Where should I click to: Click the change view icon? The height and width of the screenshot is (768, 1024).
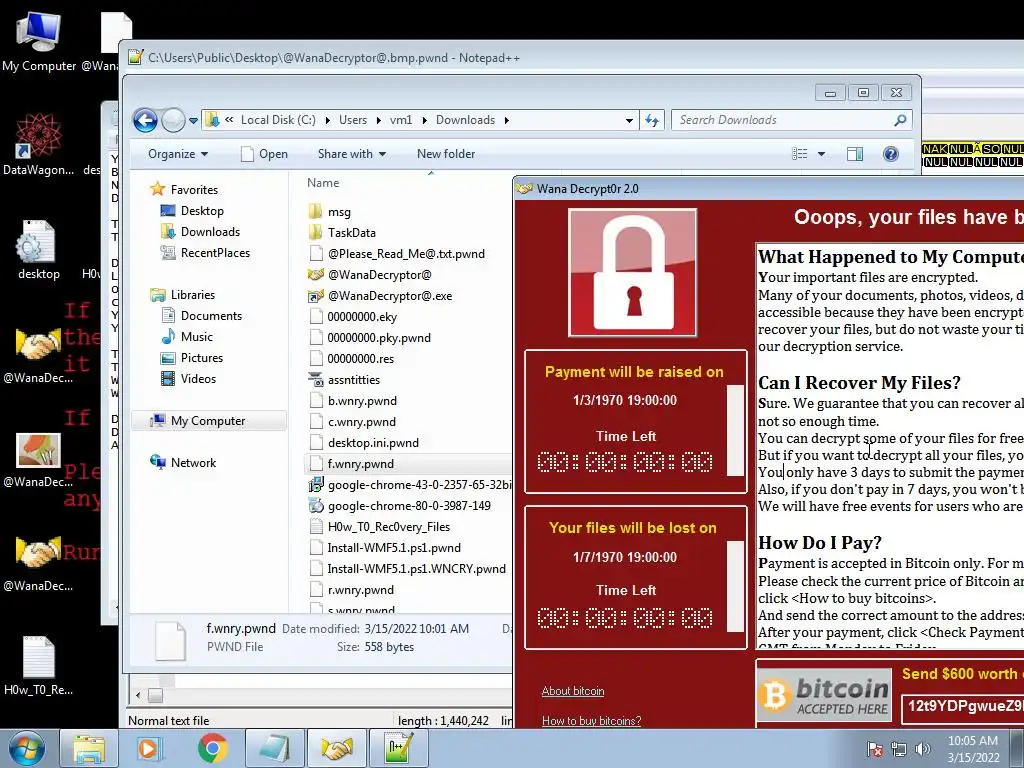click(x=799, y=154)
